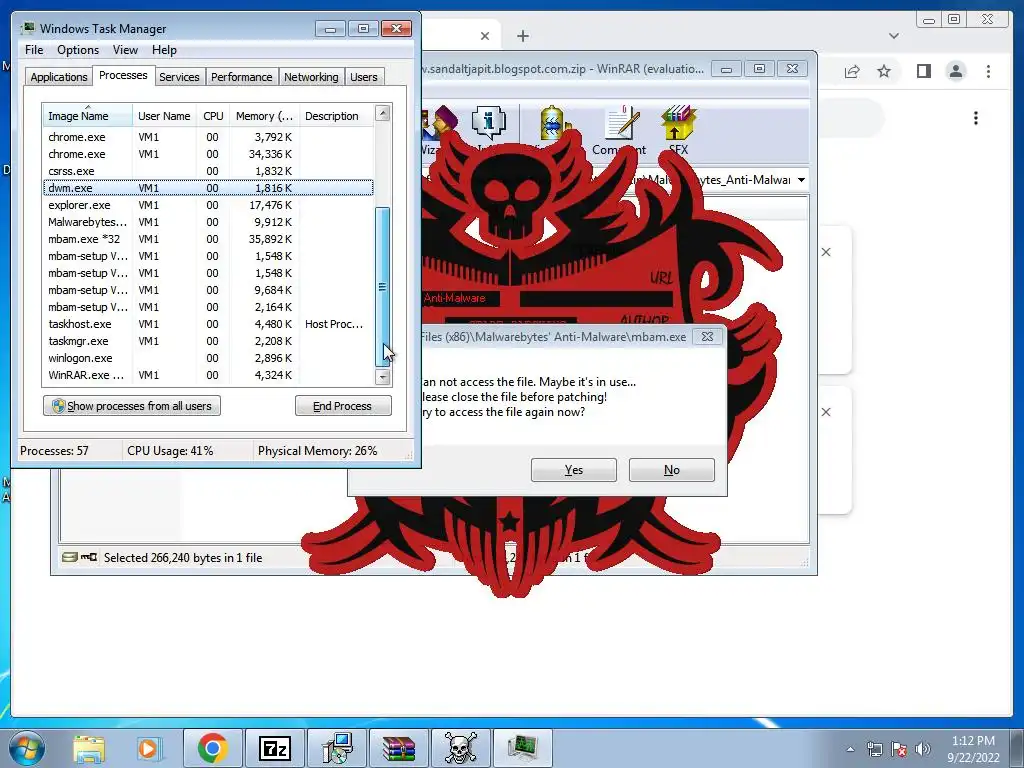Switch to the Users tab
Image resolution: width=1024 pixels, height=768 pixels.
tap(363, 77)
